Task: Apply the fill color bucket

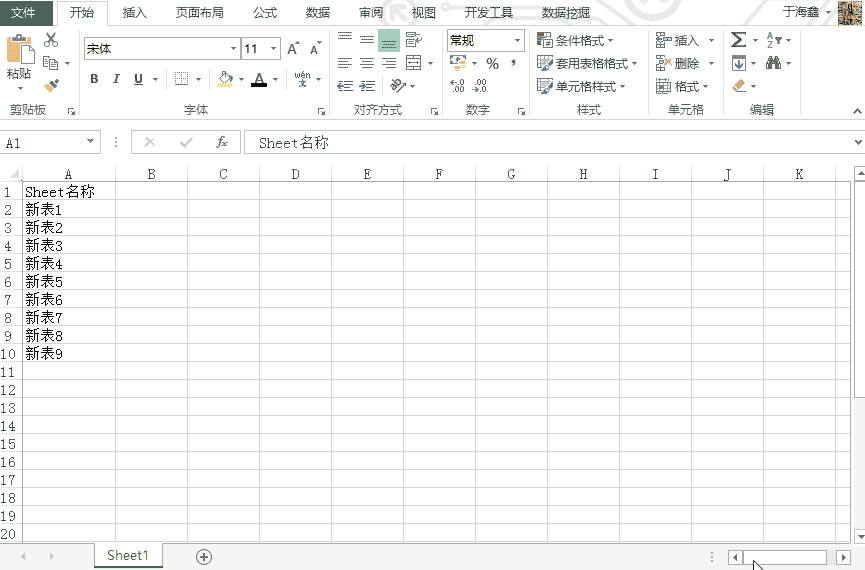Action: [225, 79]
